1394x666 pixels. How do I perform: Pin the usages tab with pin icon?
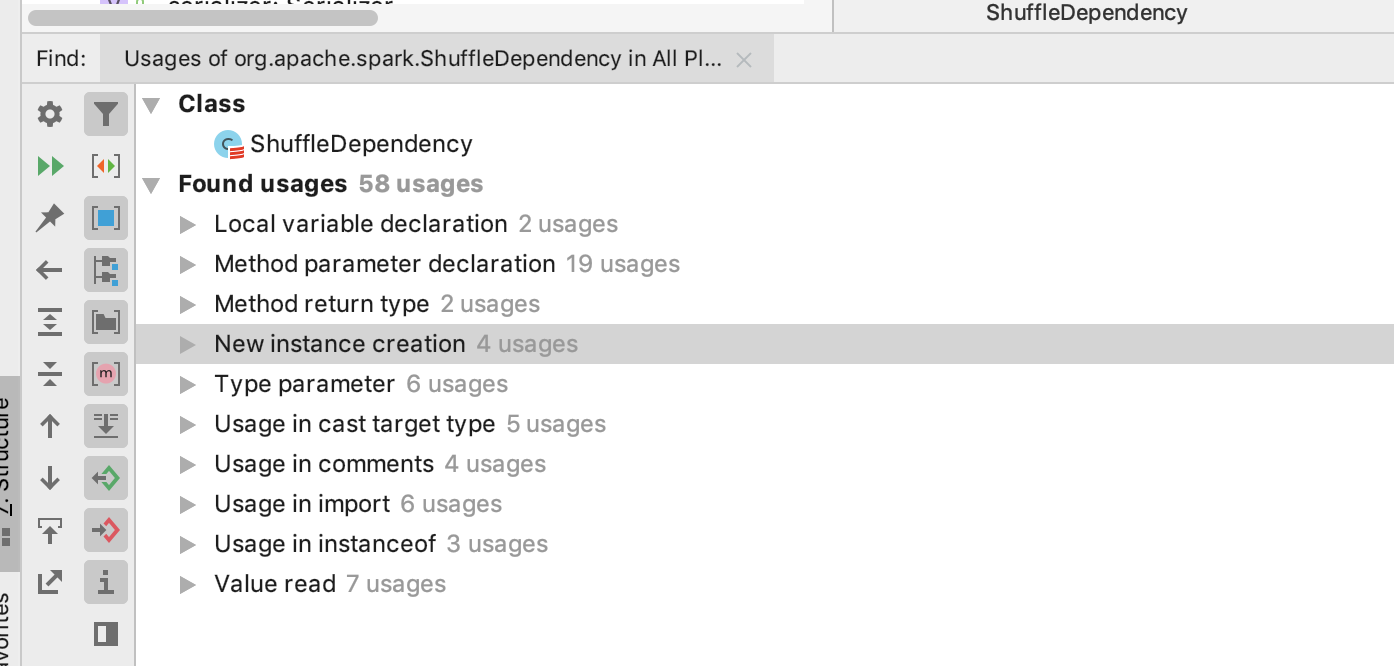point(50,218)
